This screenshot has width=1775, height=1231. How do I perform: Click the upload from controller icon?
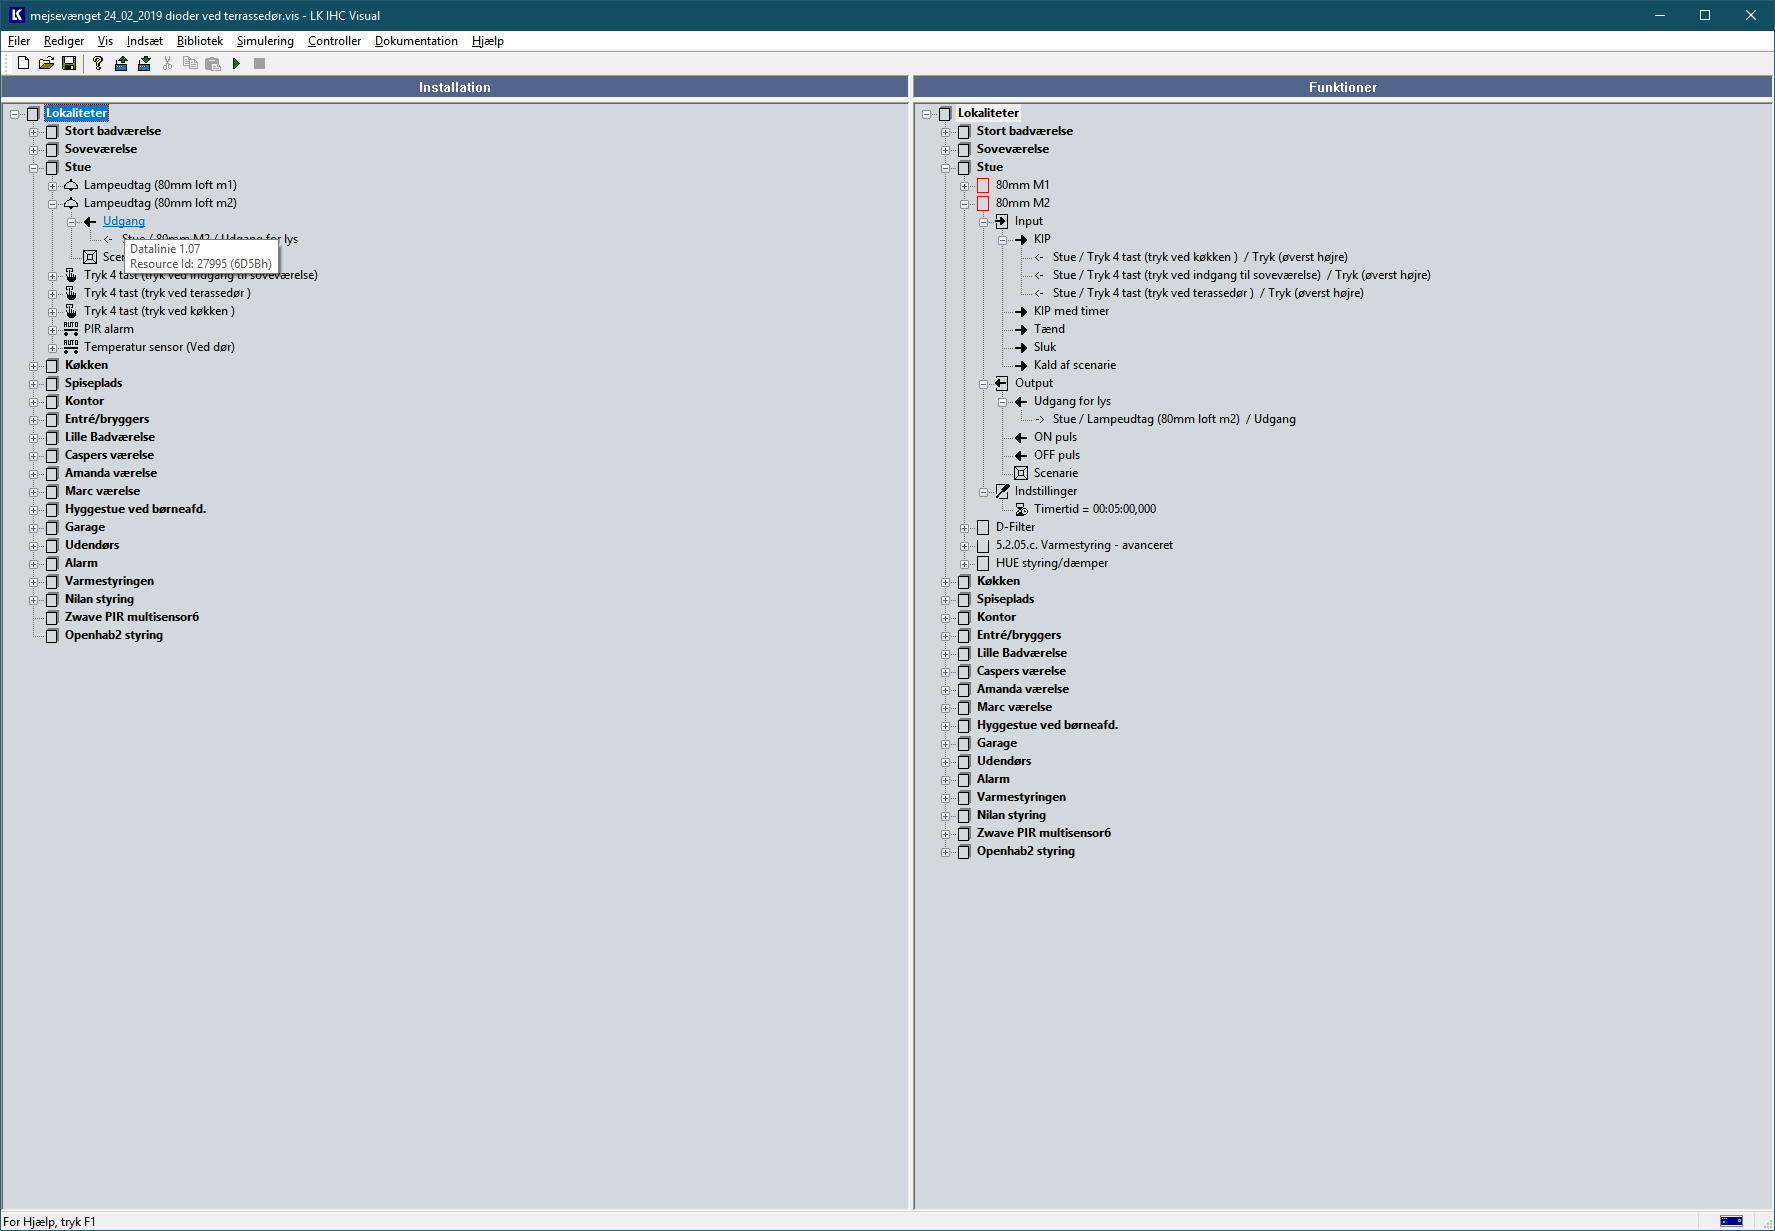121,63
